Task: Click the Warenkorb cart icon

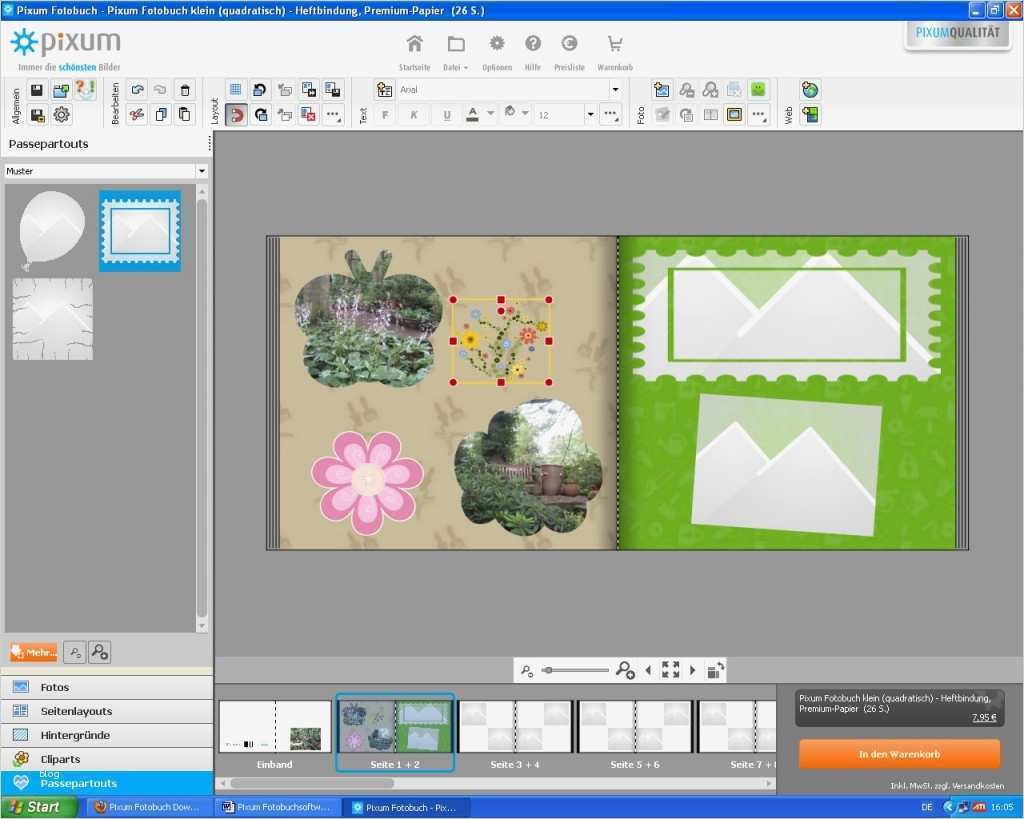Action: coord(614,44)
